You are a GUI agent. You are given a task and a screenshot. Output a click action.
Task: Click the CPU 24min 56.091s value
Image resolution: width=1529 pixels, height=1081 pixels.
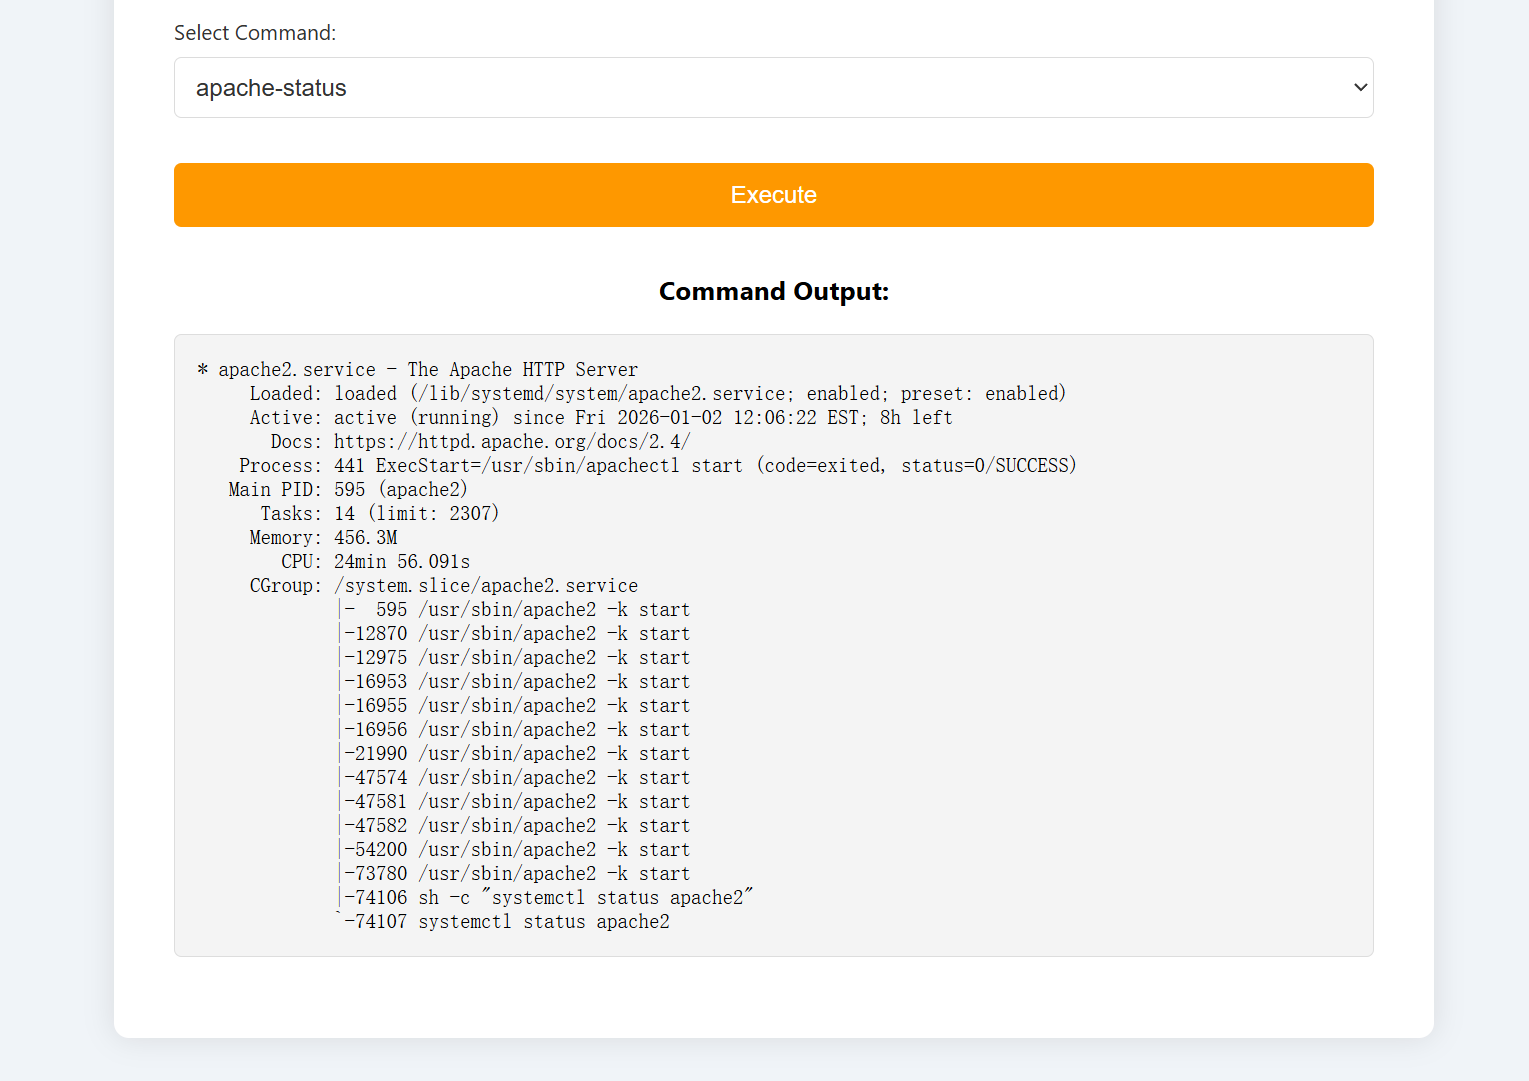(x=402, y=562)
